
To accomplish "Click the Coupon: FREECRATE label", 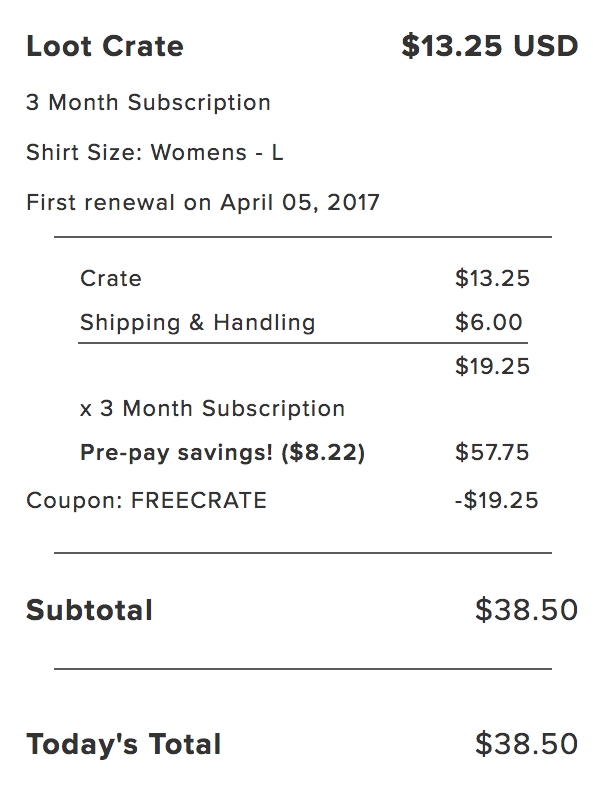I will [x=147, y=501].
